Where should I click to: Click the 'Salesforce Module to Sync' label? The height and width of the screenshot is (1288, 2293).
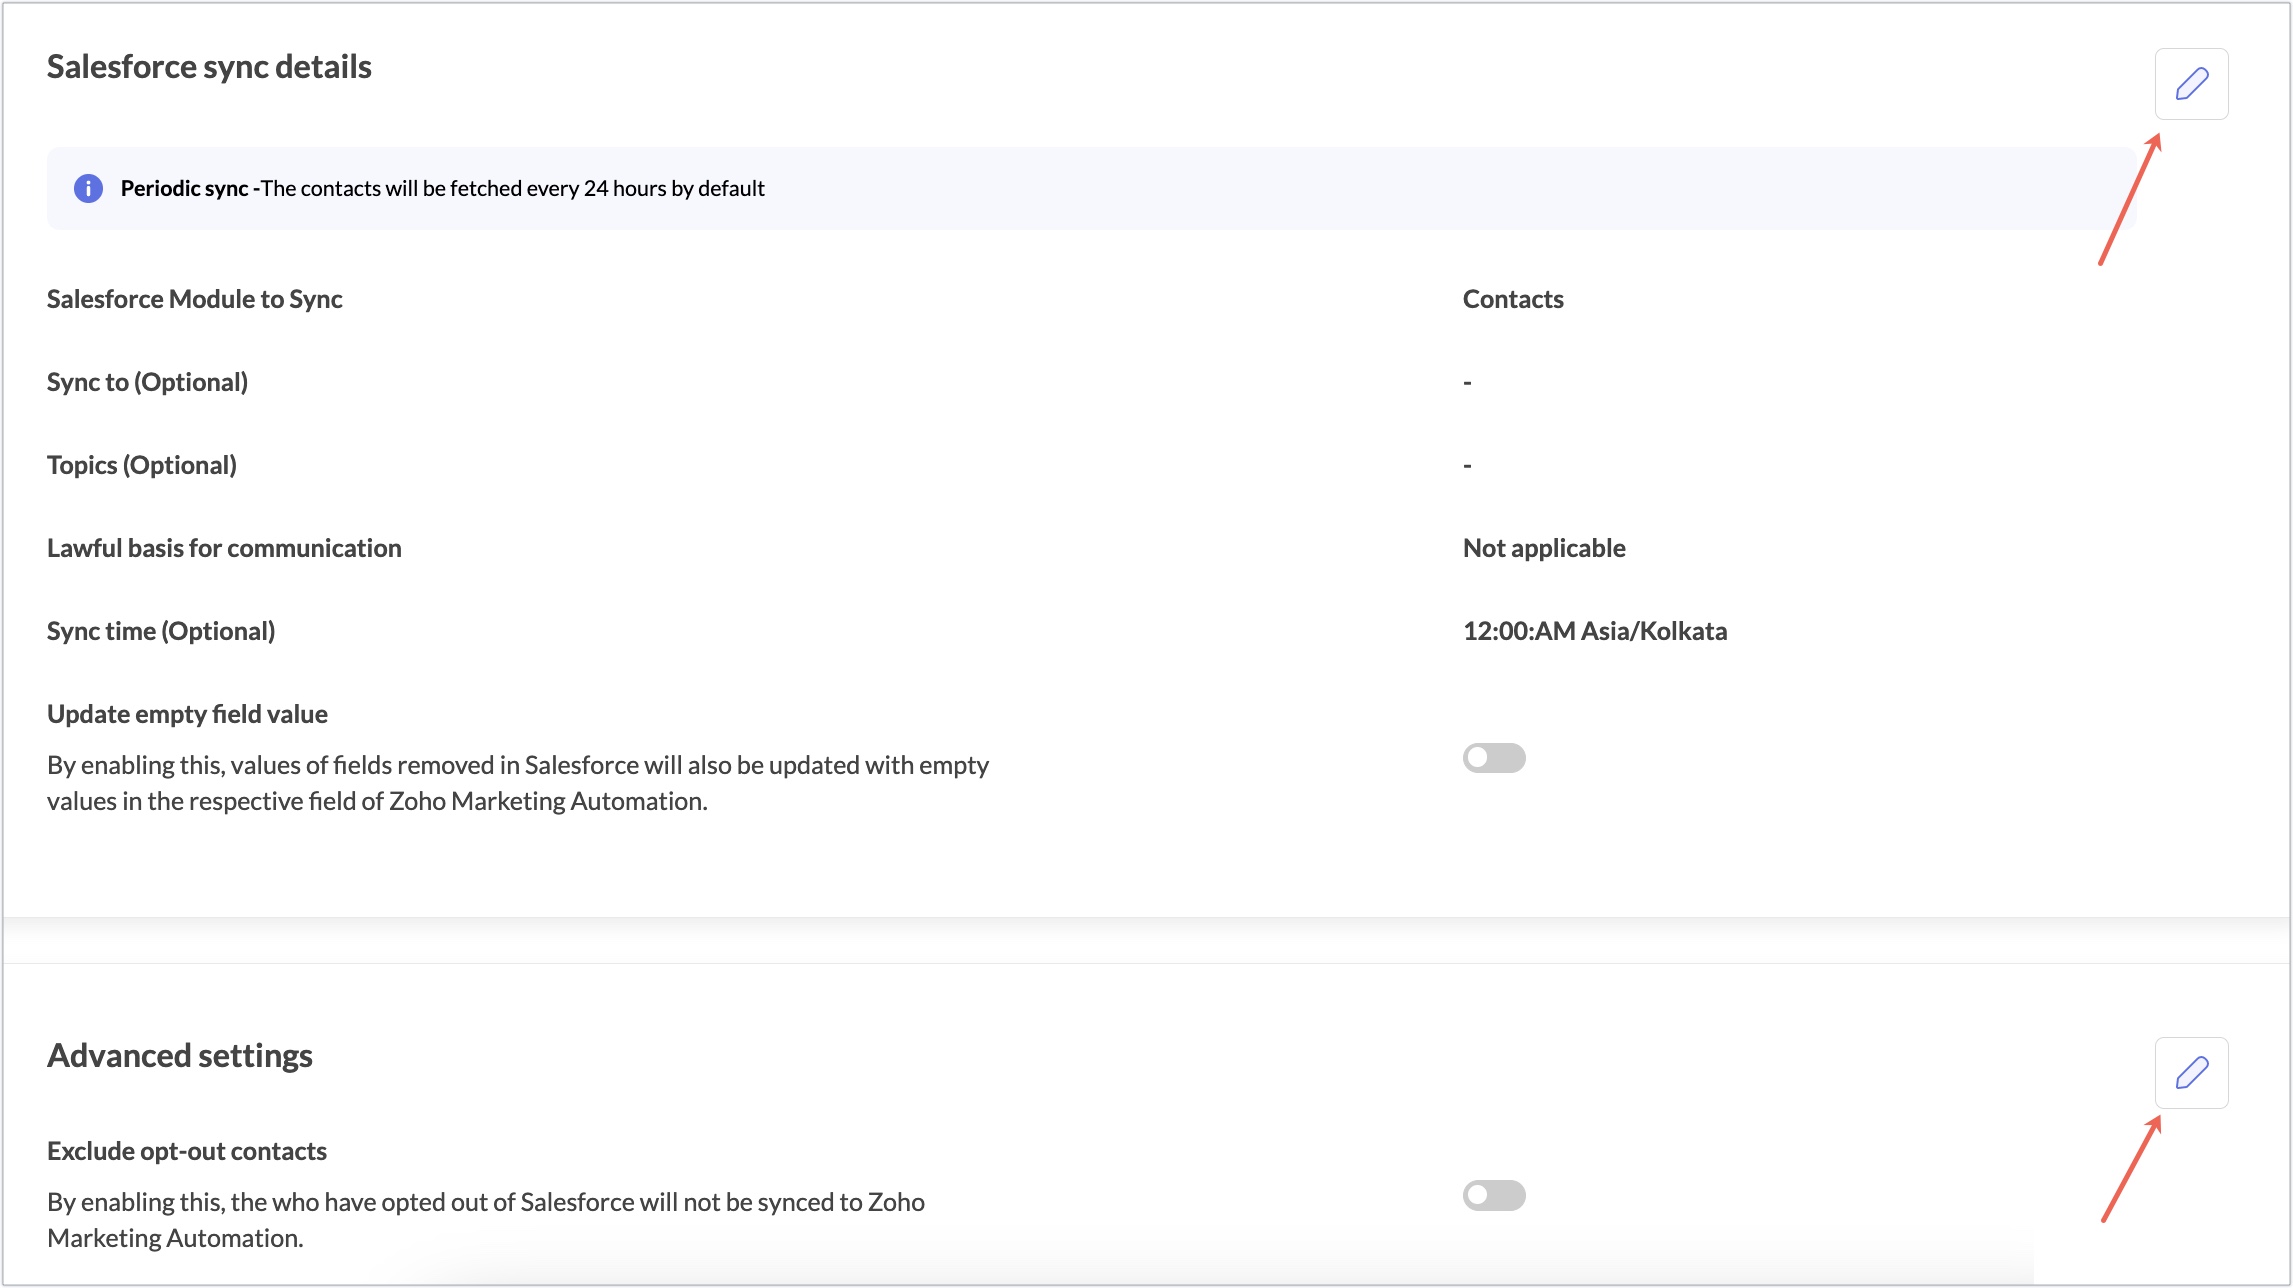click(195, 299)
